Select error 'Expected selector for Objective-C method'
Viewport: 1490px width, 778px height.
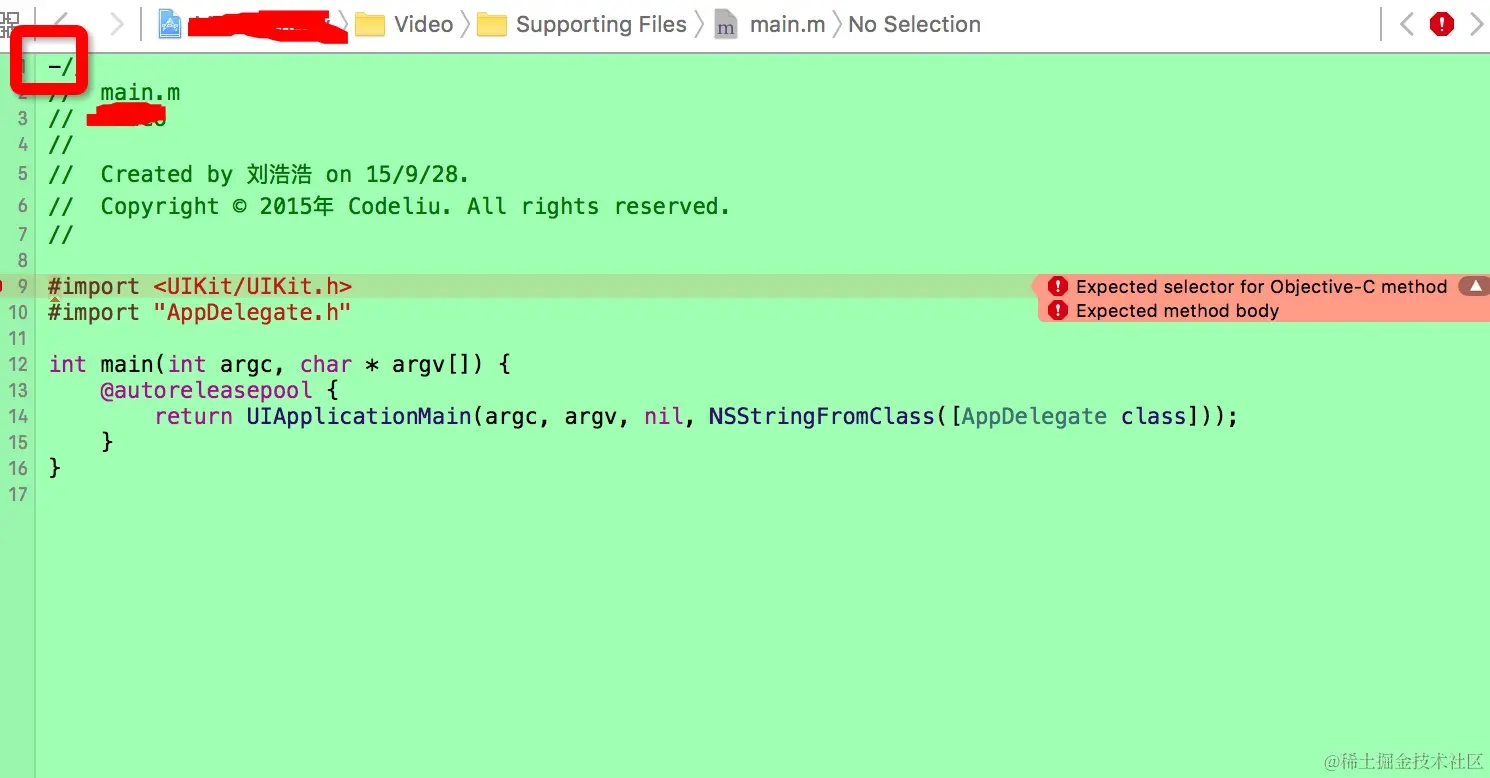(1261, 287)
